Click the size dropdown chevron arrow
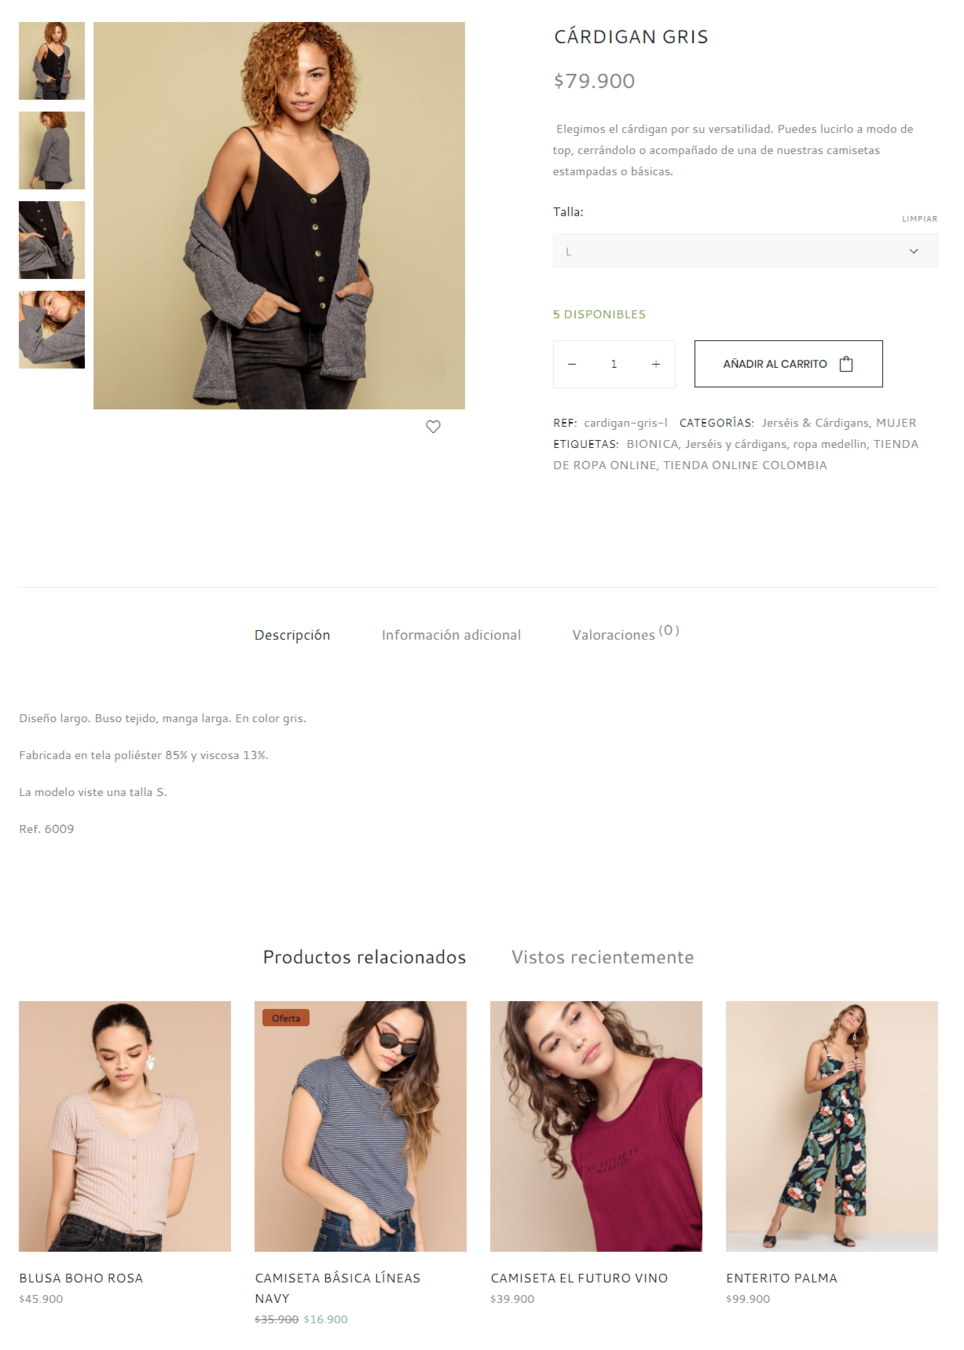 coord(913,251)
